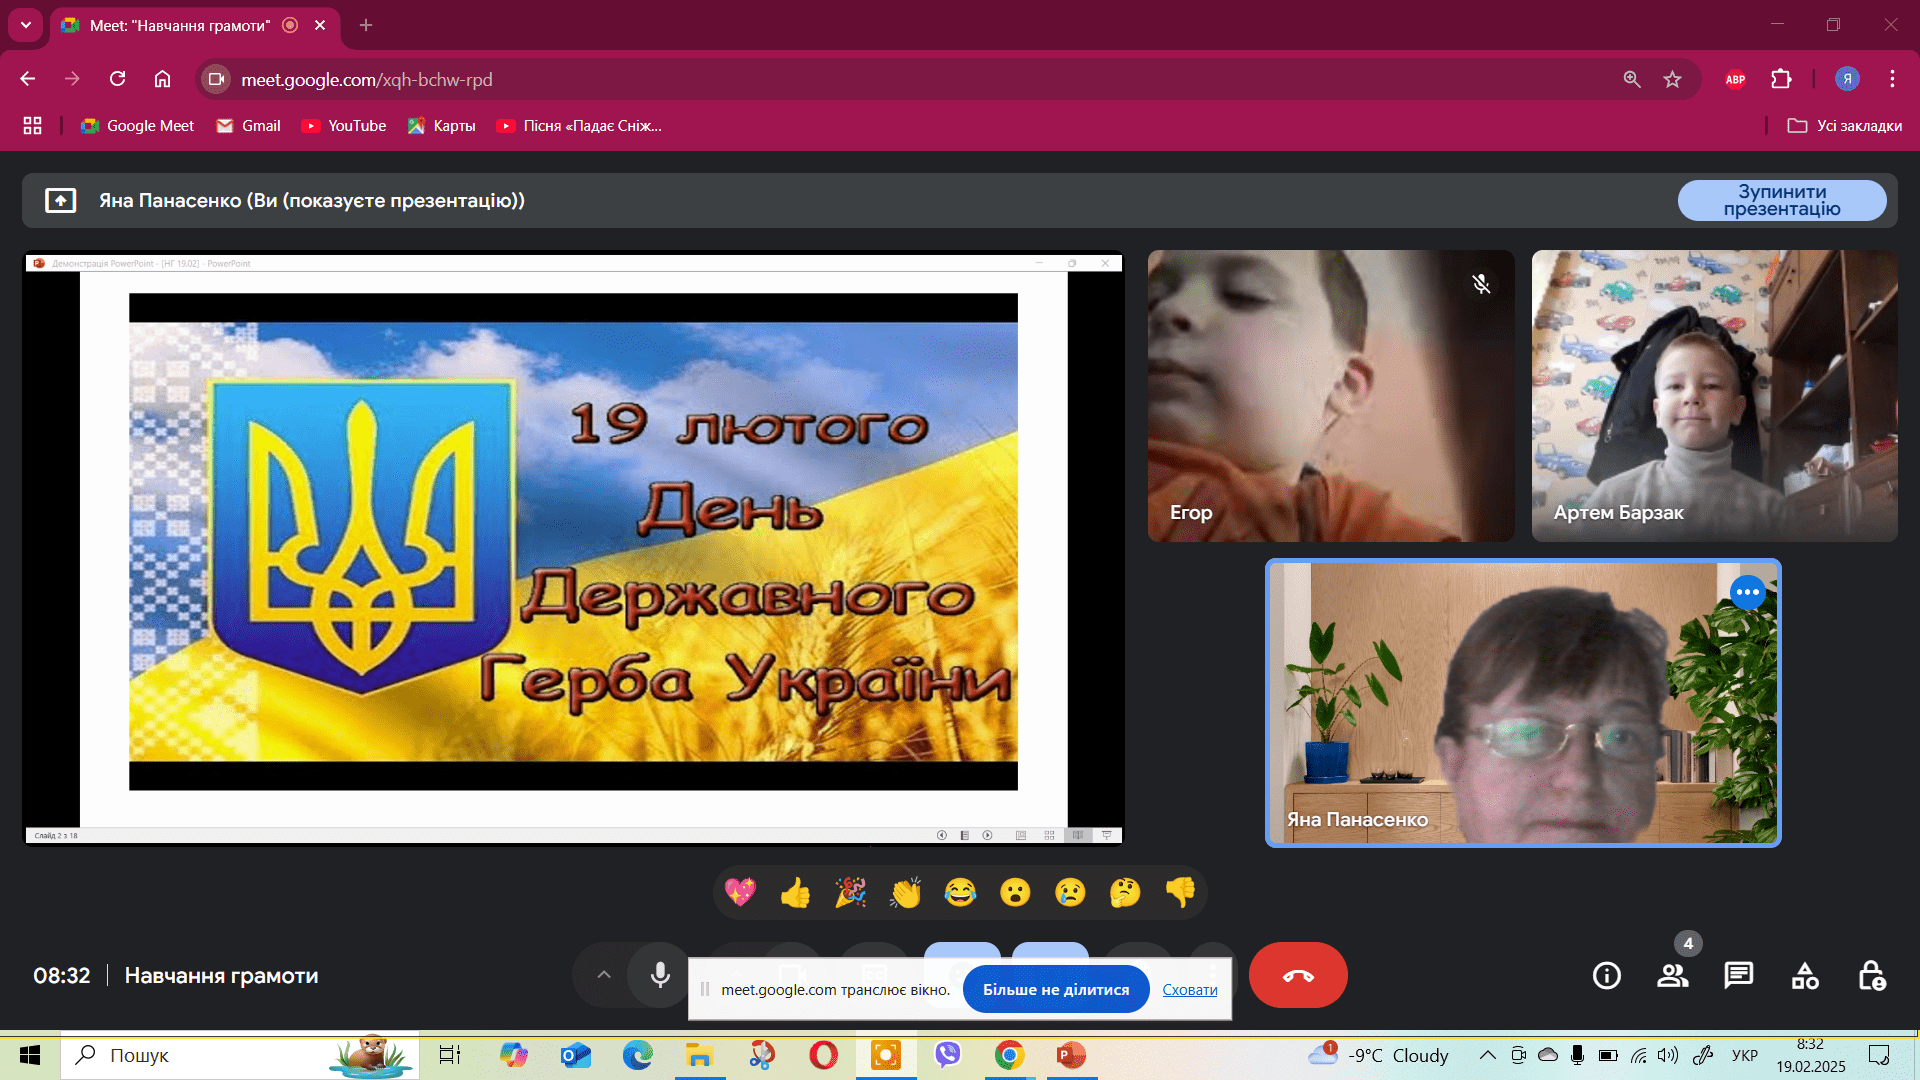Open the YouTube bookmark
The height and width of the screenshot is (1080, 1920).
[x=345, y=126]
